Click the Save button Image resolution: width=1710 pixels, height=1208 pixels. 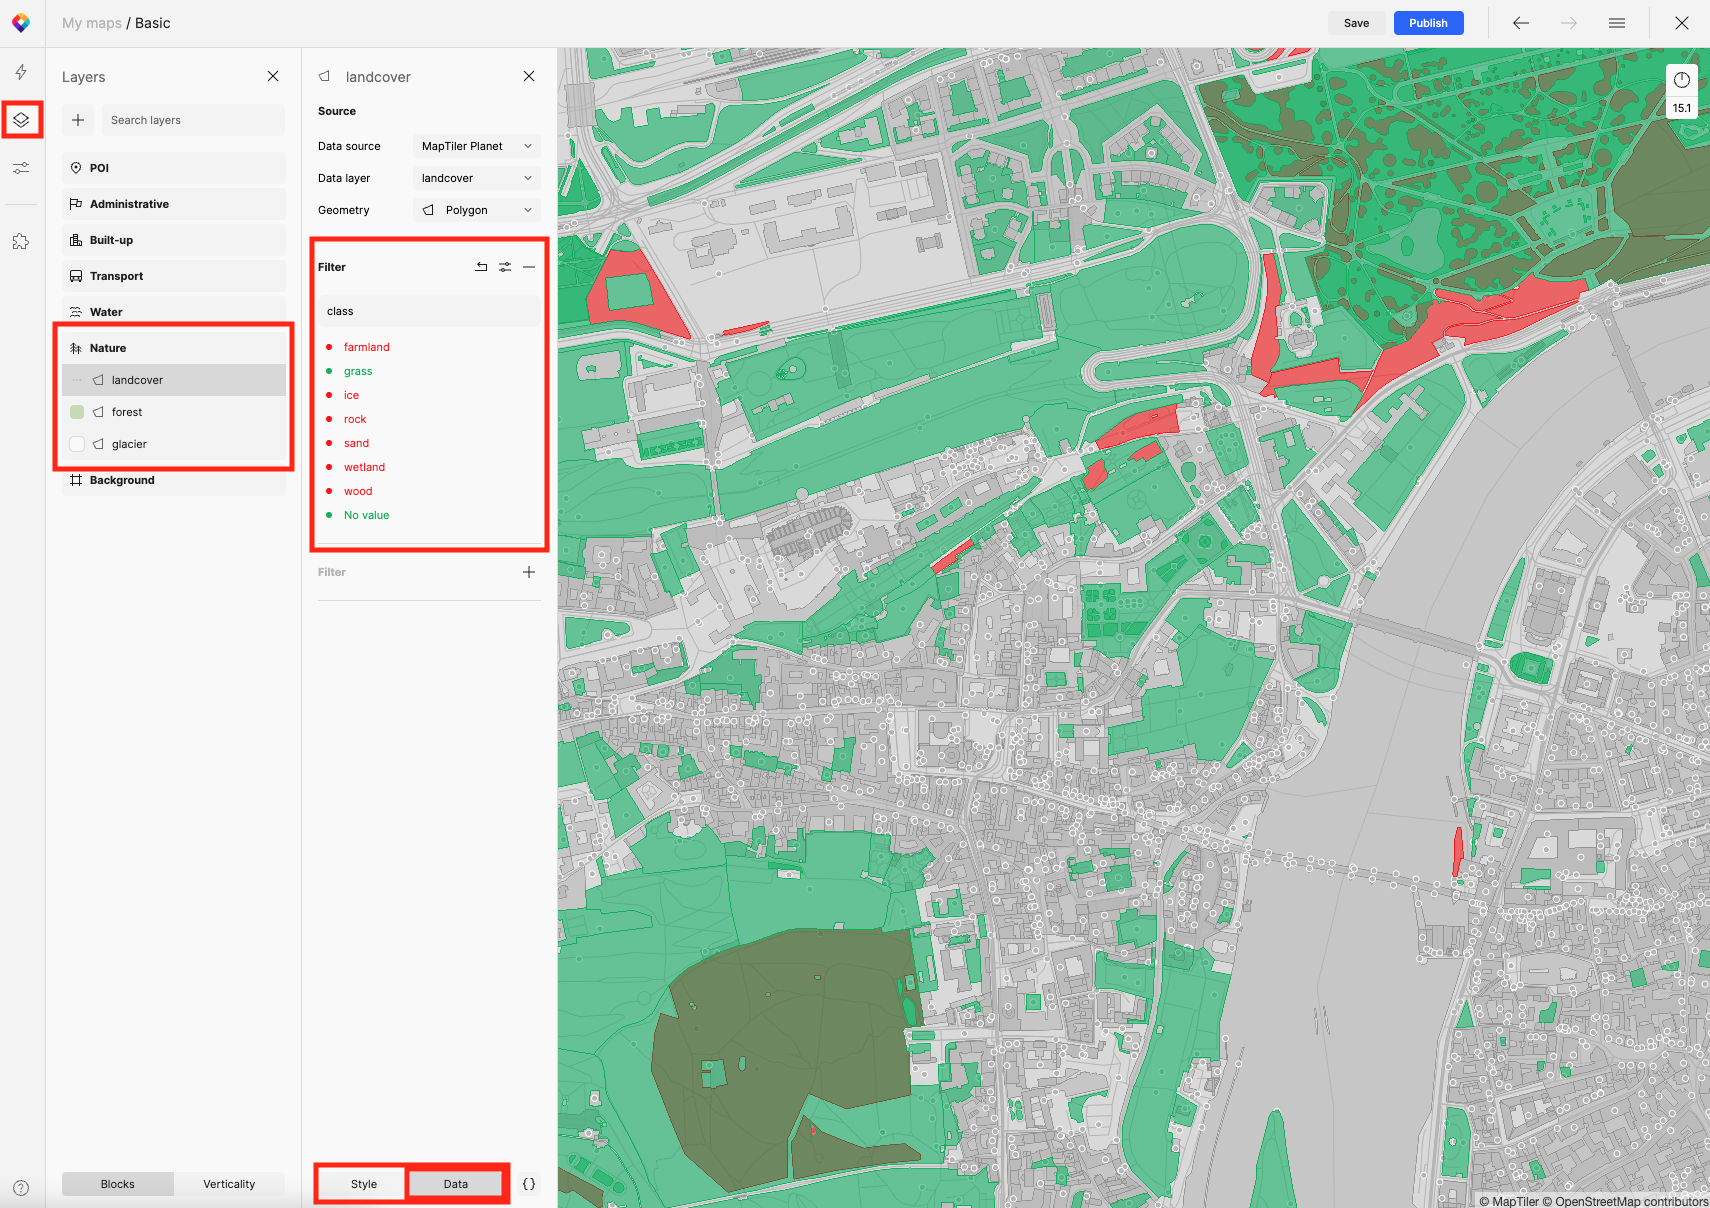1356,23
